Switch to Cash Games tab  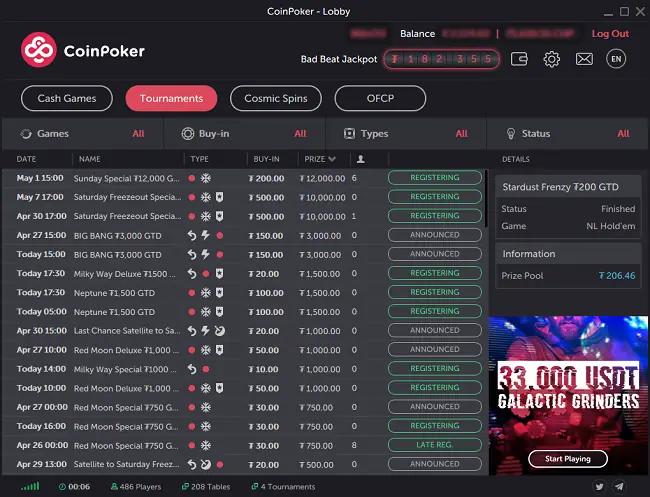tap(67, 98)
